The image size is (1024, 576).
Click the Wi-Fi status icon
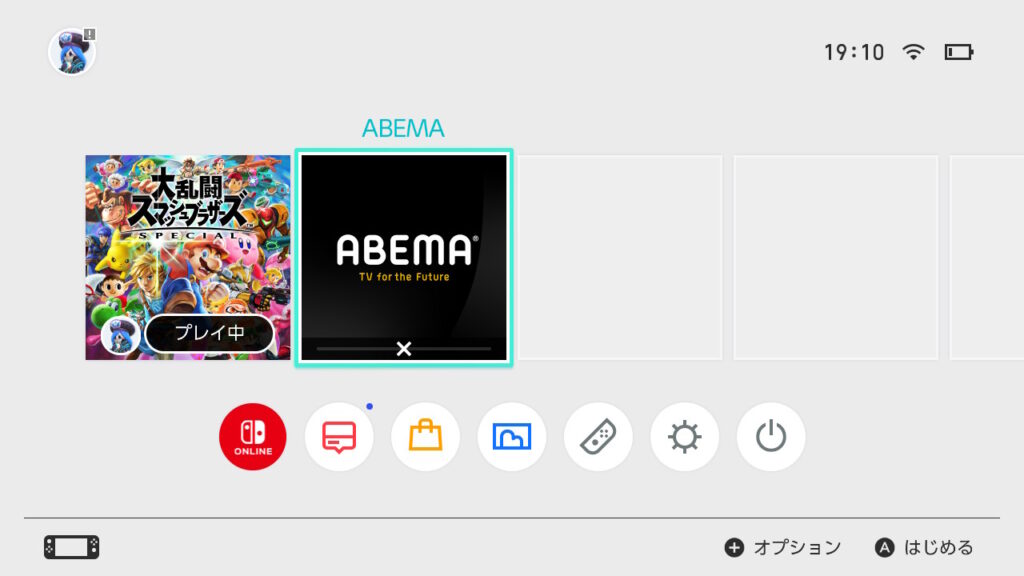(913, 52)
